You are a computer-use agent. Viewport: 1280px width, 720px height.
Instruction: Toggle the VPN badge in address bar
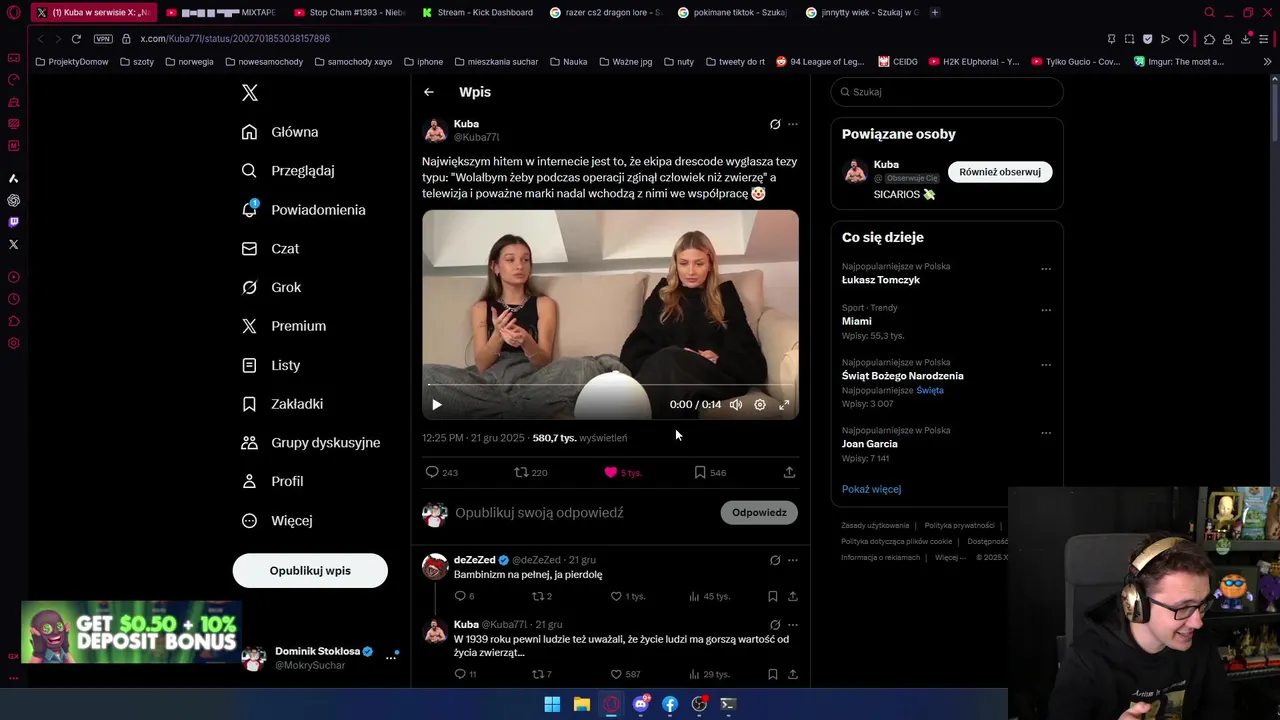point(103,39)
